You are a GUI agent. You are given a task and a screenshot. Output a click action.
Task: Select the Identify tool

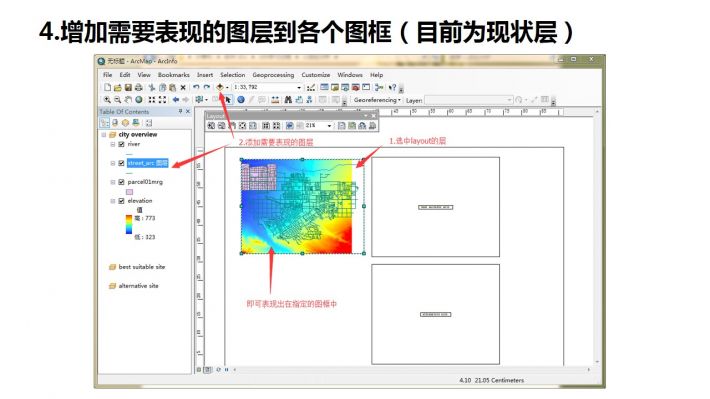point(241,100)
